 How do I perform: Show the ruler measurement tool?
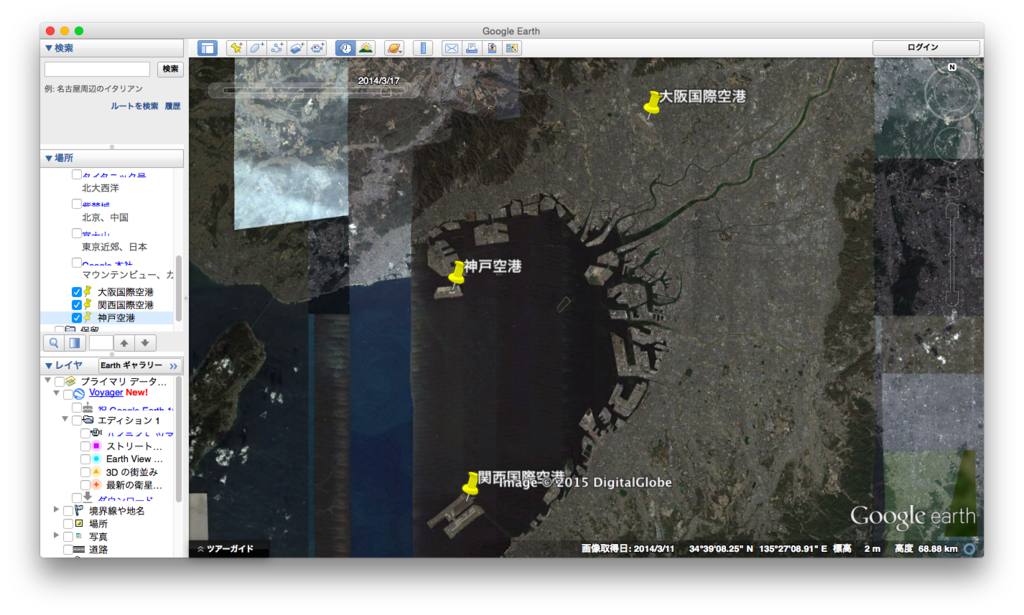pyautogui.click(x=423, y=48)
